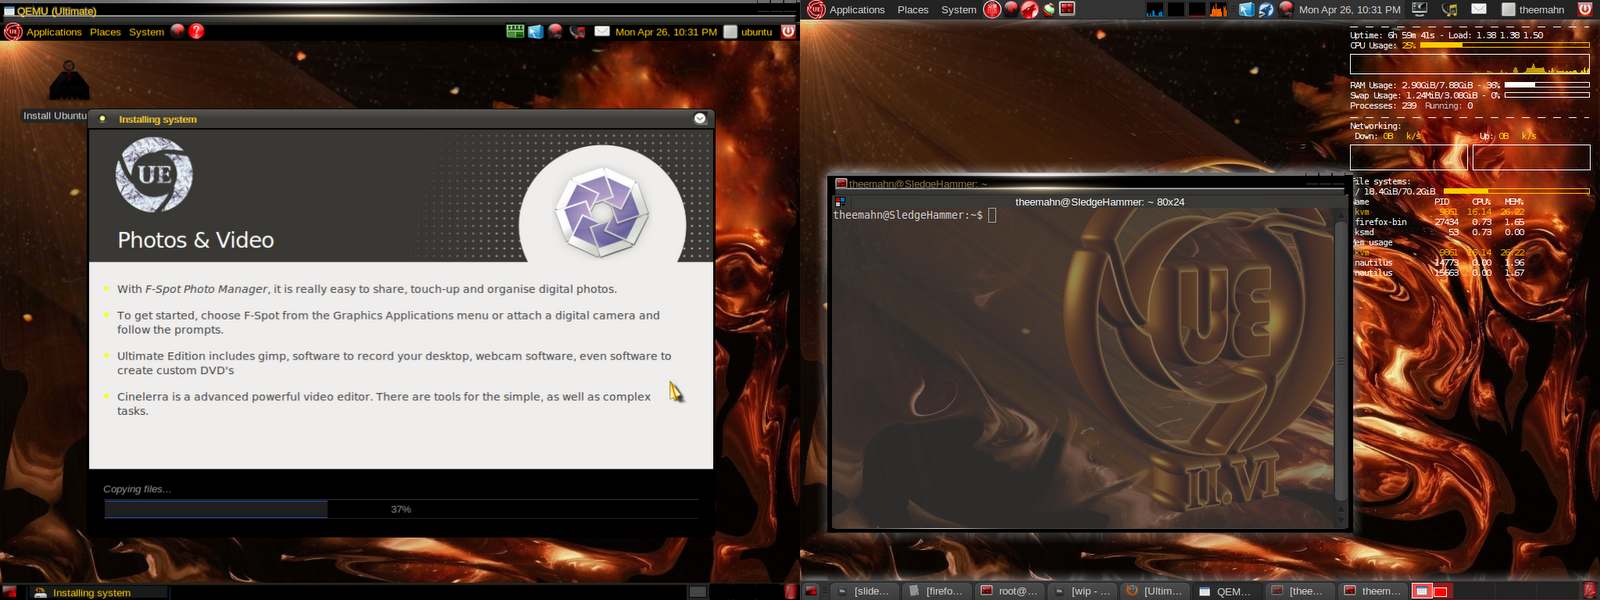
Task: Click the blue CPU graph applet in host panel
Action: 1155,10
